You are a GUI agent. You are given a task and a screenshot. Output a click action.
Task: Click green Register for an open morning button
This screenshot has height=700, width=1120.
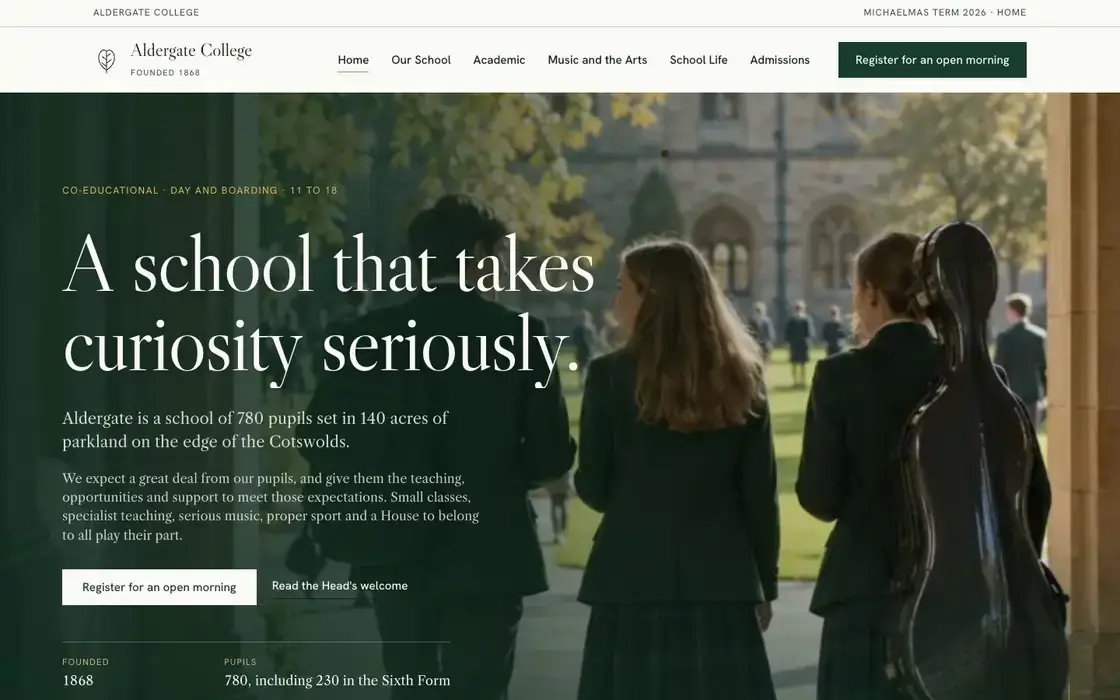[x=932, y=60]
